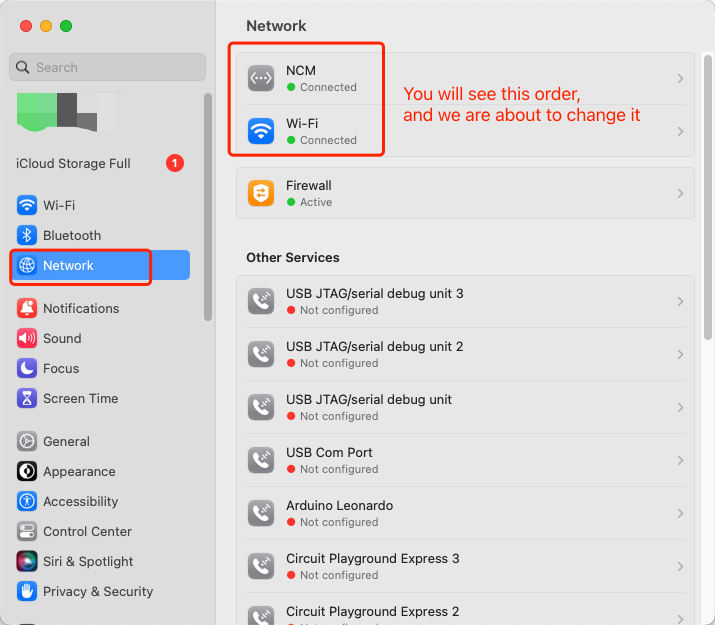Select Wi-Fi in the sidebar
The height and width of the screenshot is (625, 715).
[x=101, y=205]
